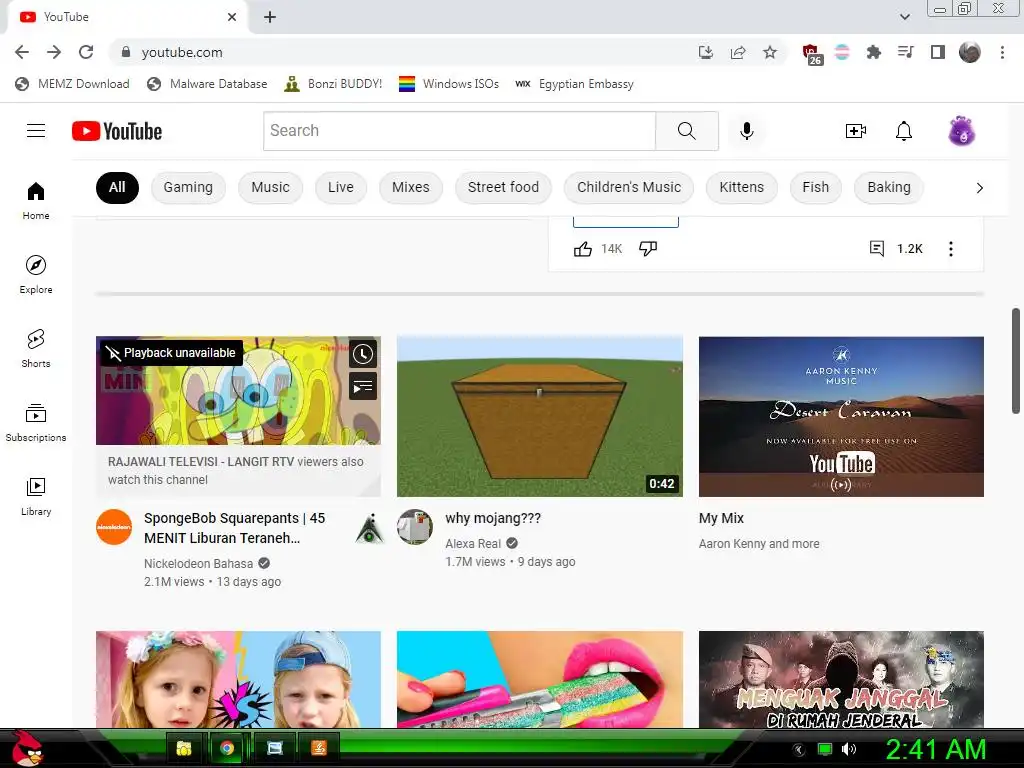Click the YouTube logo
This screenshot has width=1024, height=768.
[117, 131]
